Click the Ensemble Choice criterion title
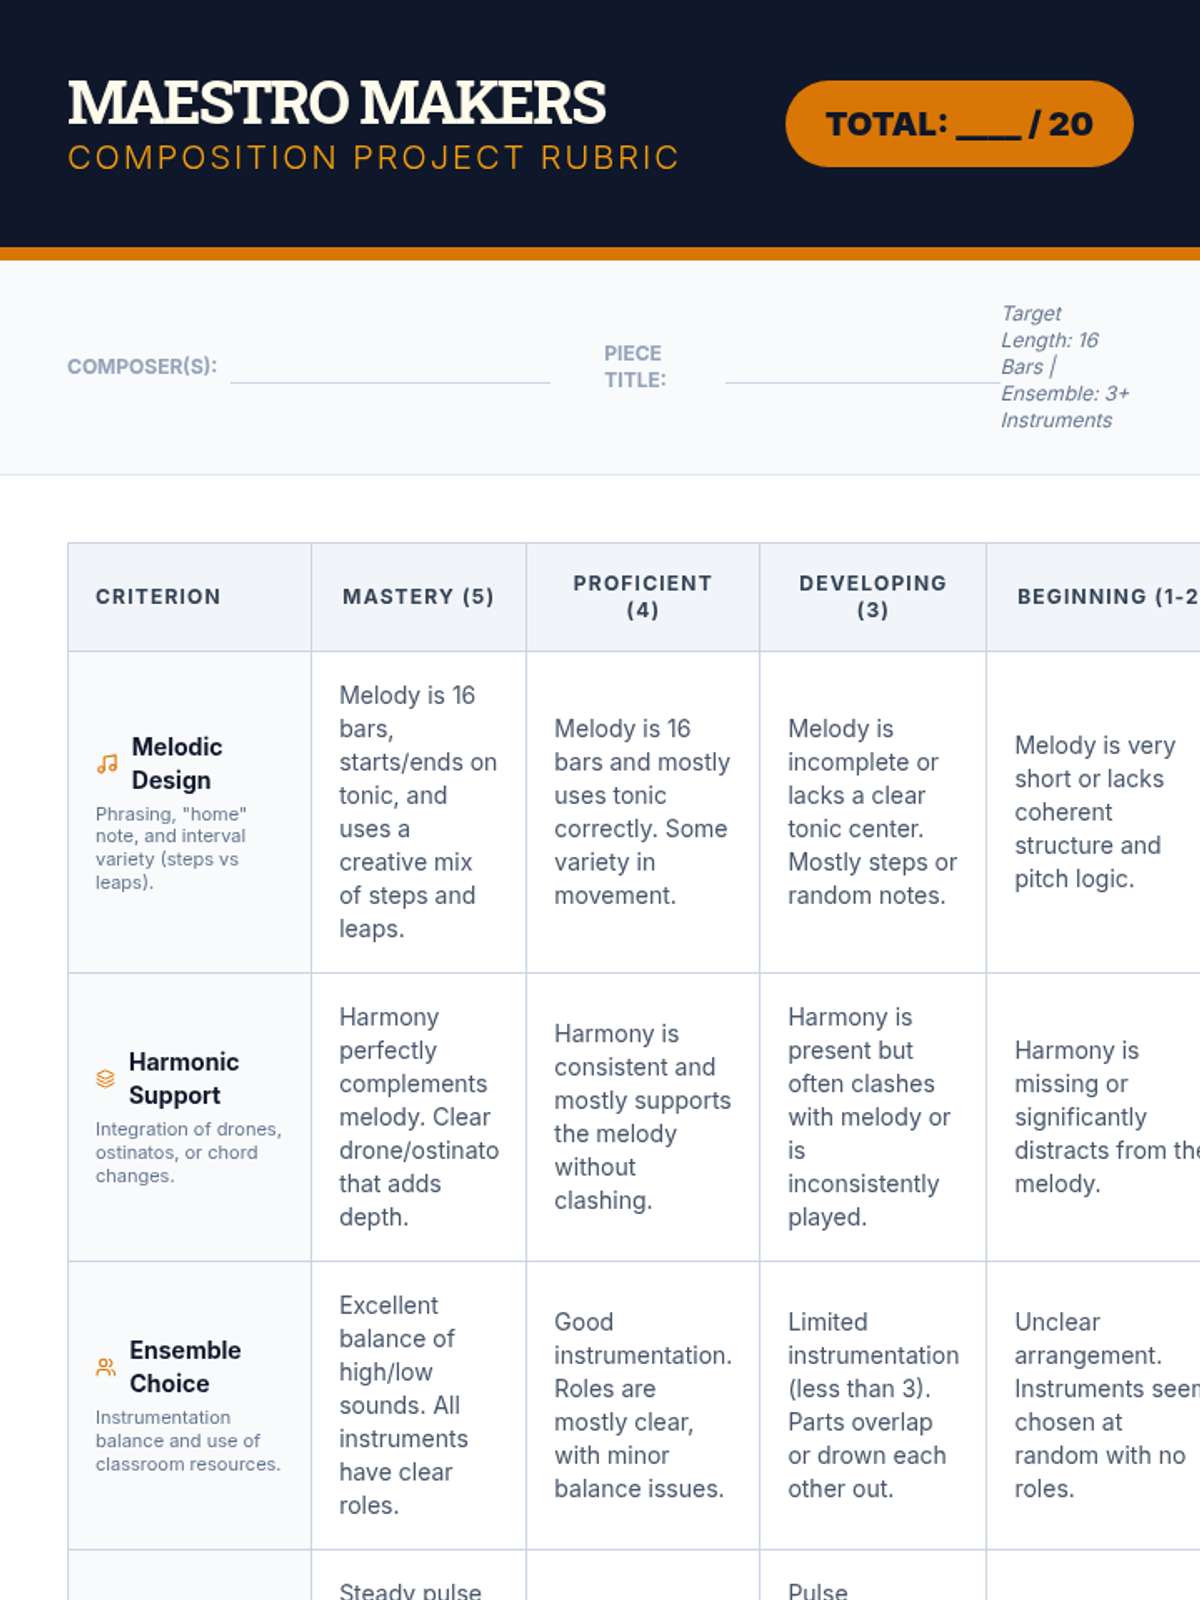The width and height of the screenshot is (1200, 1600). (185, 1367)
